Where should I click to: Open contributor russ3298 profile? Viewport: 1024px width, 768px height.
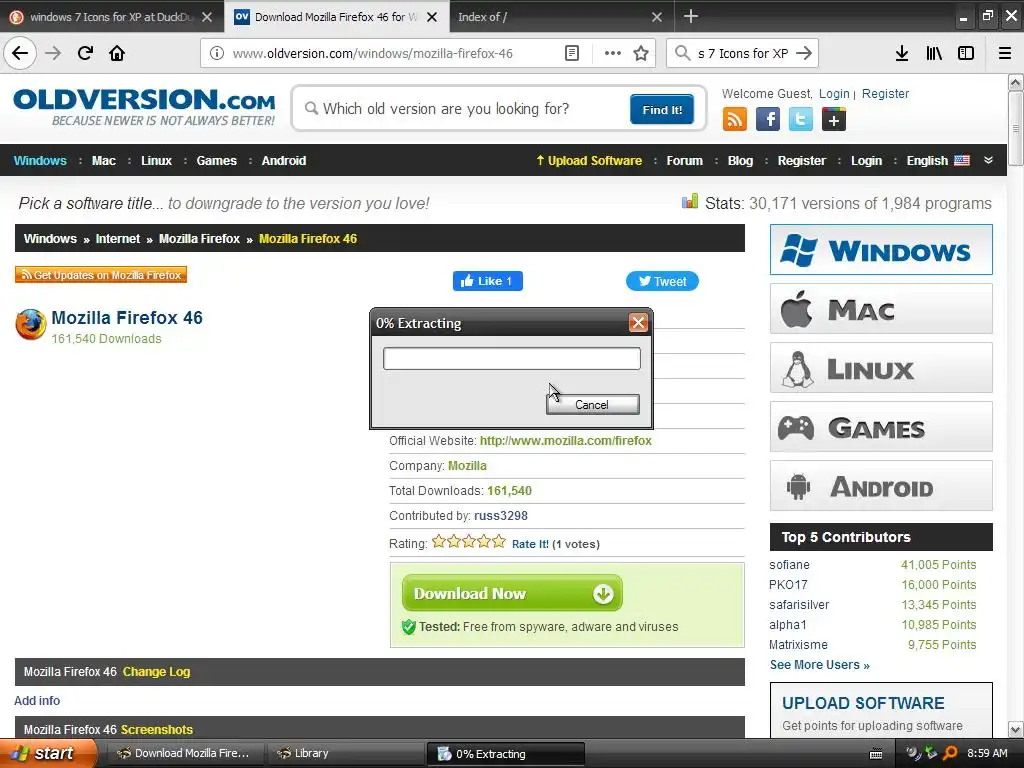[x=501, y=516]
